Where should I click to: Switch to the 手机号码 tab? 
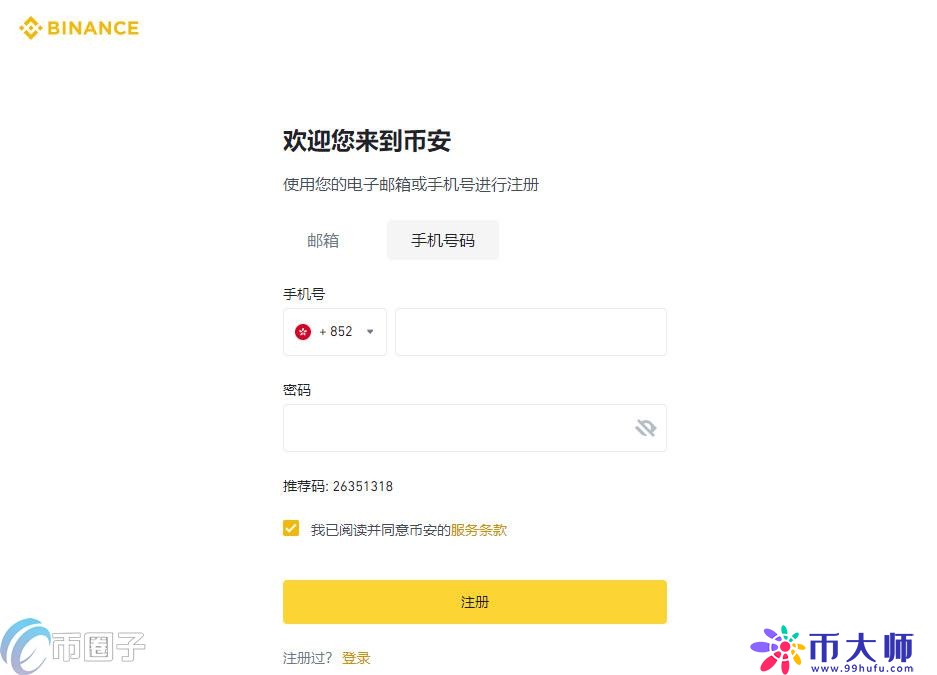click(x=442, y=240)
